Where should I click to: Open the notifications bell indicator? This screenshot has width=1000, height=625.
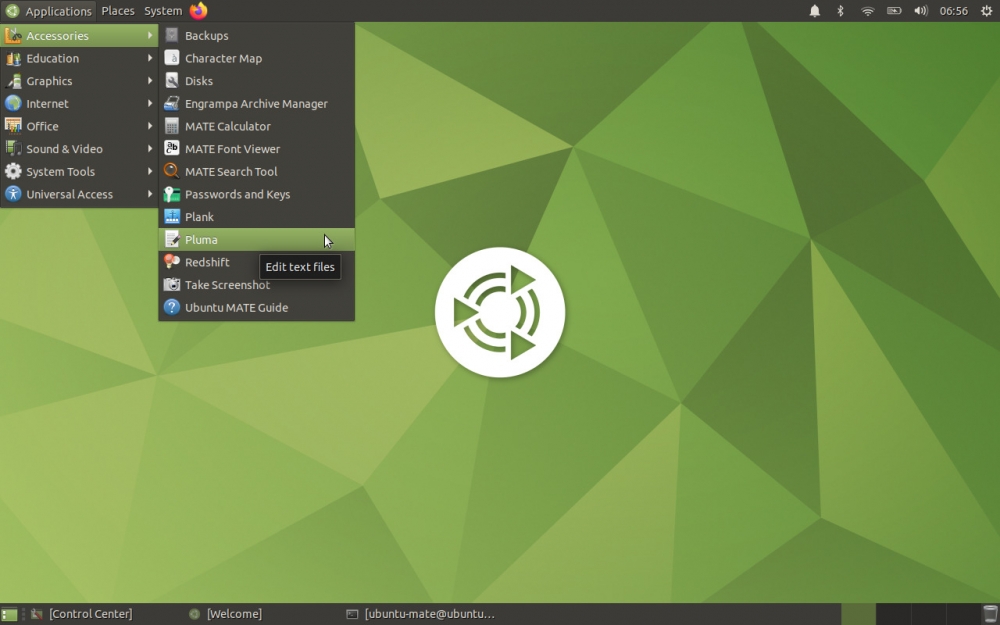point(814,11)
